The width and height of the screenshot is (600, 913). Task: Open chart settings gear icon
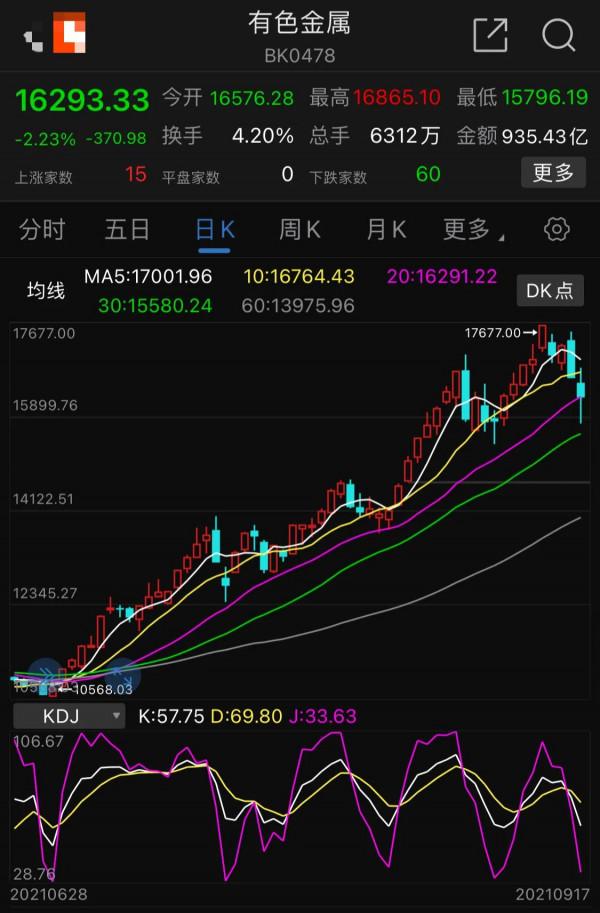click(x=556, y=229)
